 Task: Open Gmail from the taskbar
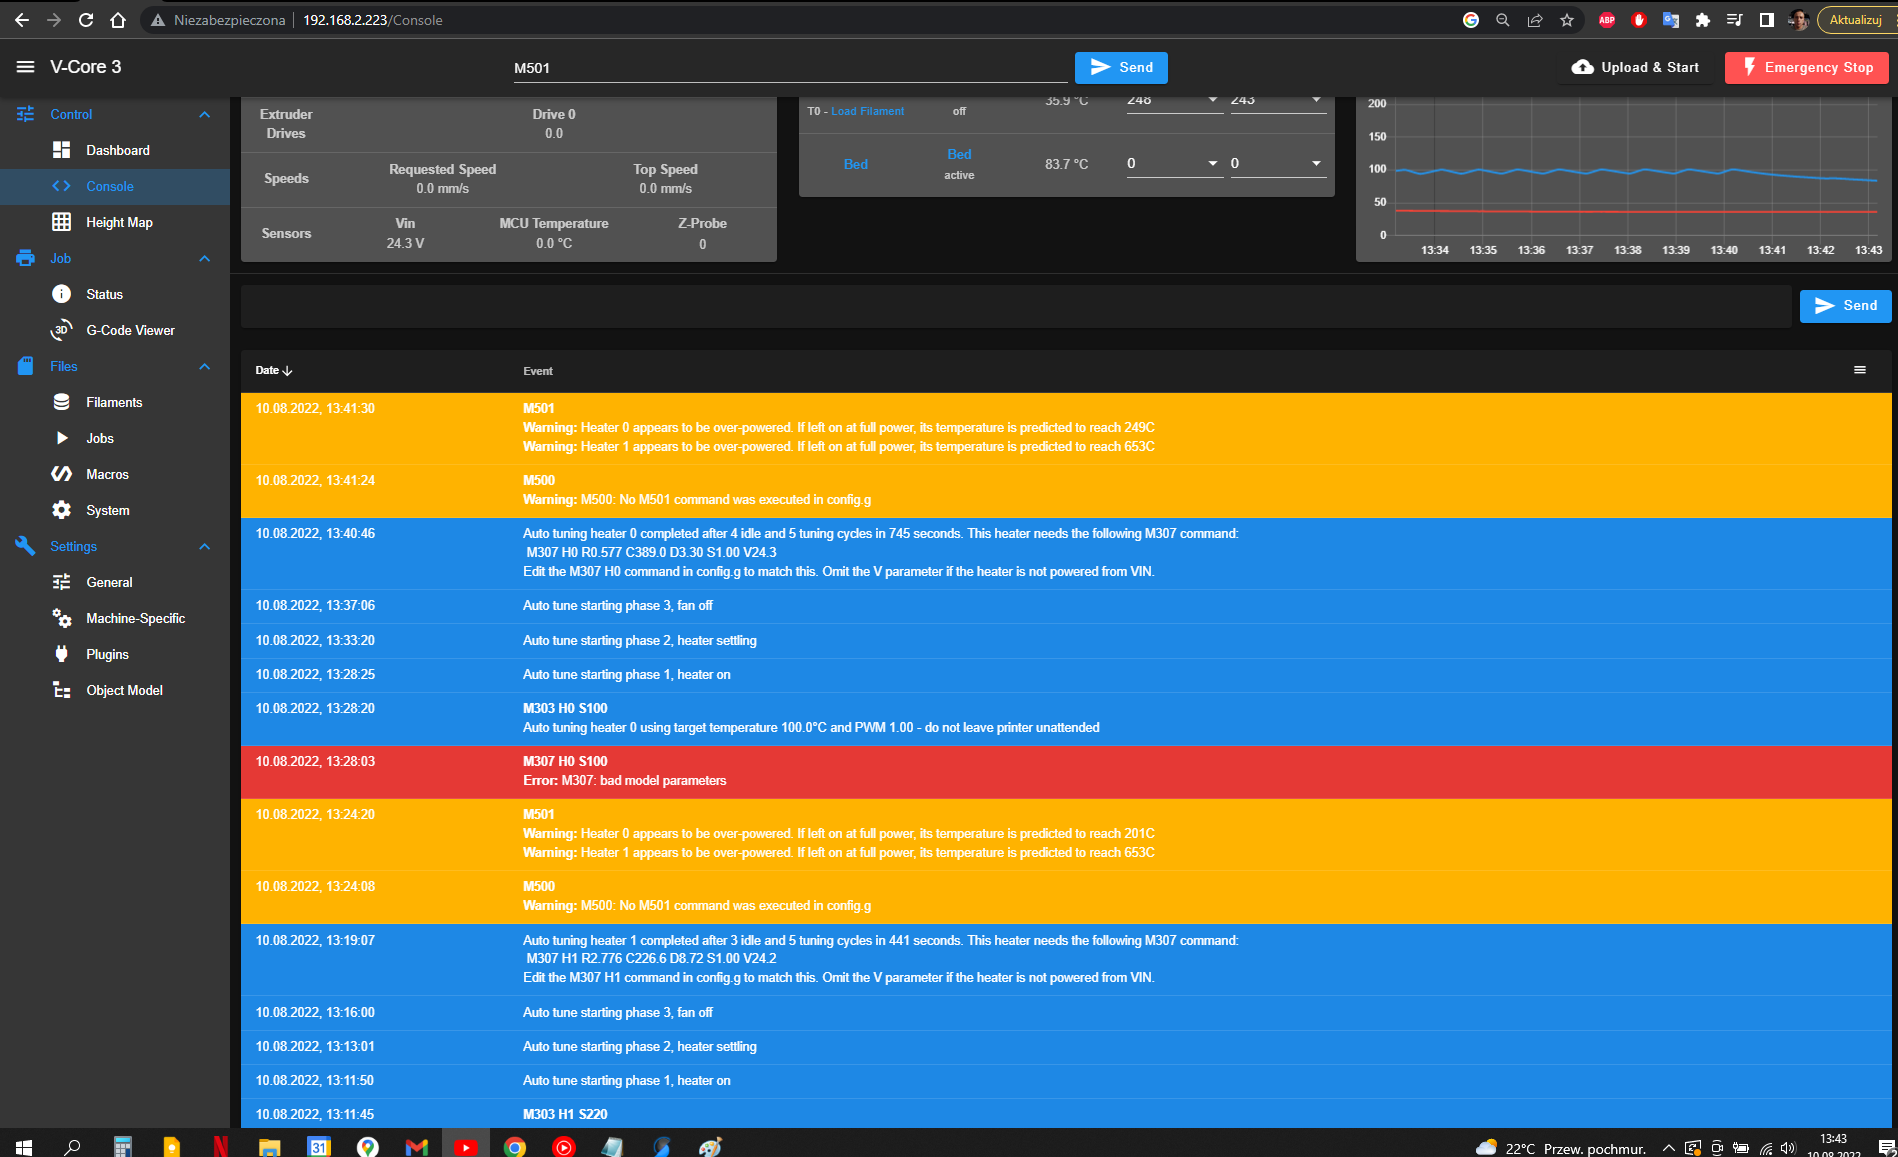[x=417, y=1147]
